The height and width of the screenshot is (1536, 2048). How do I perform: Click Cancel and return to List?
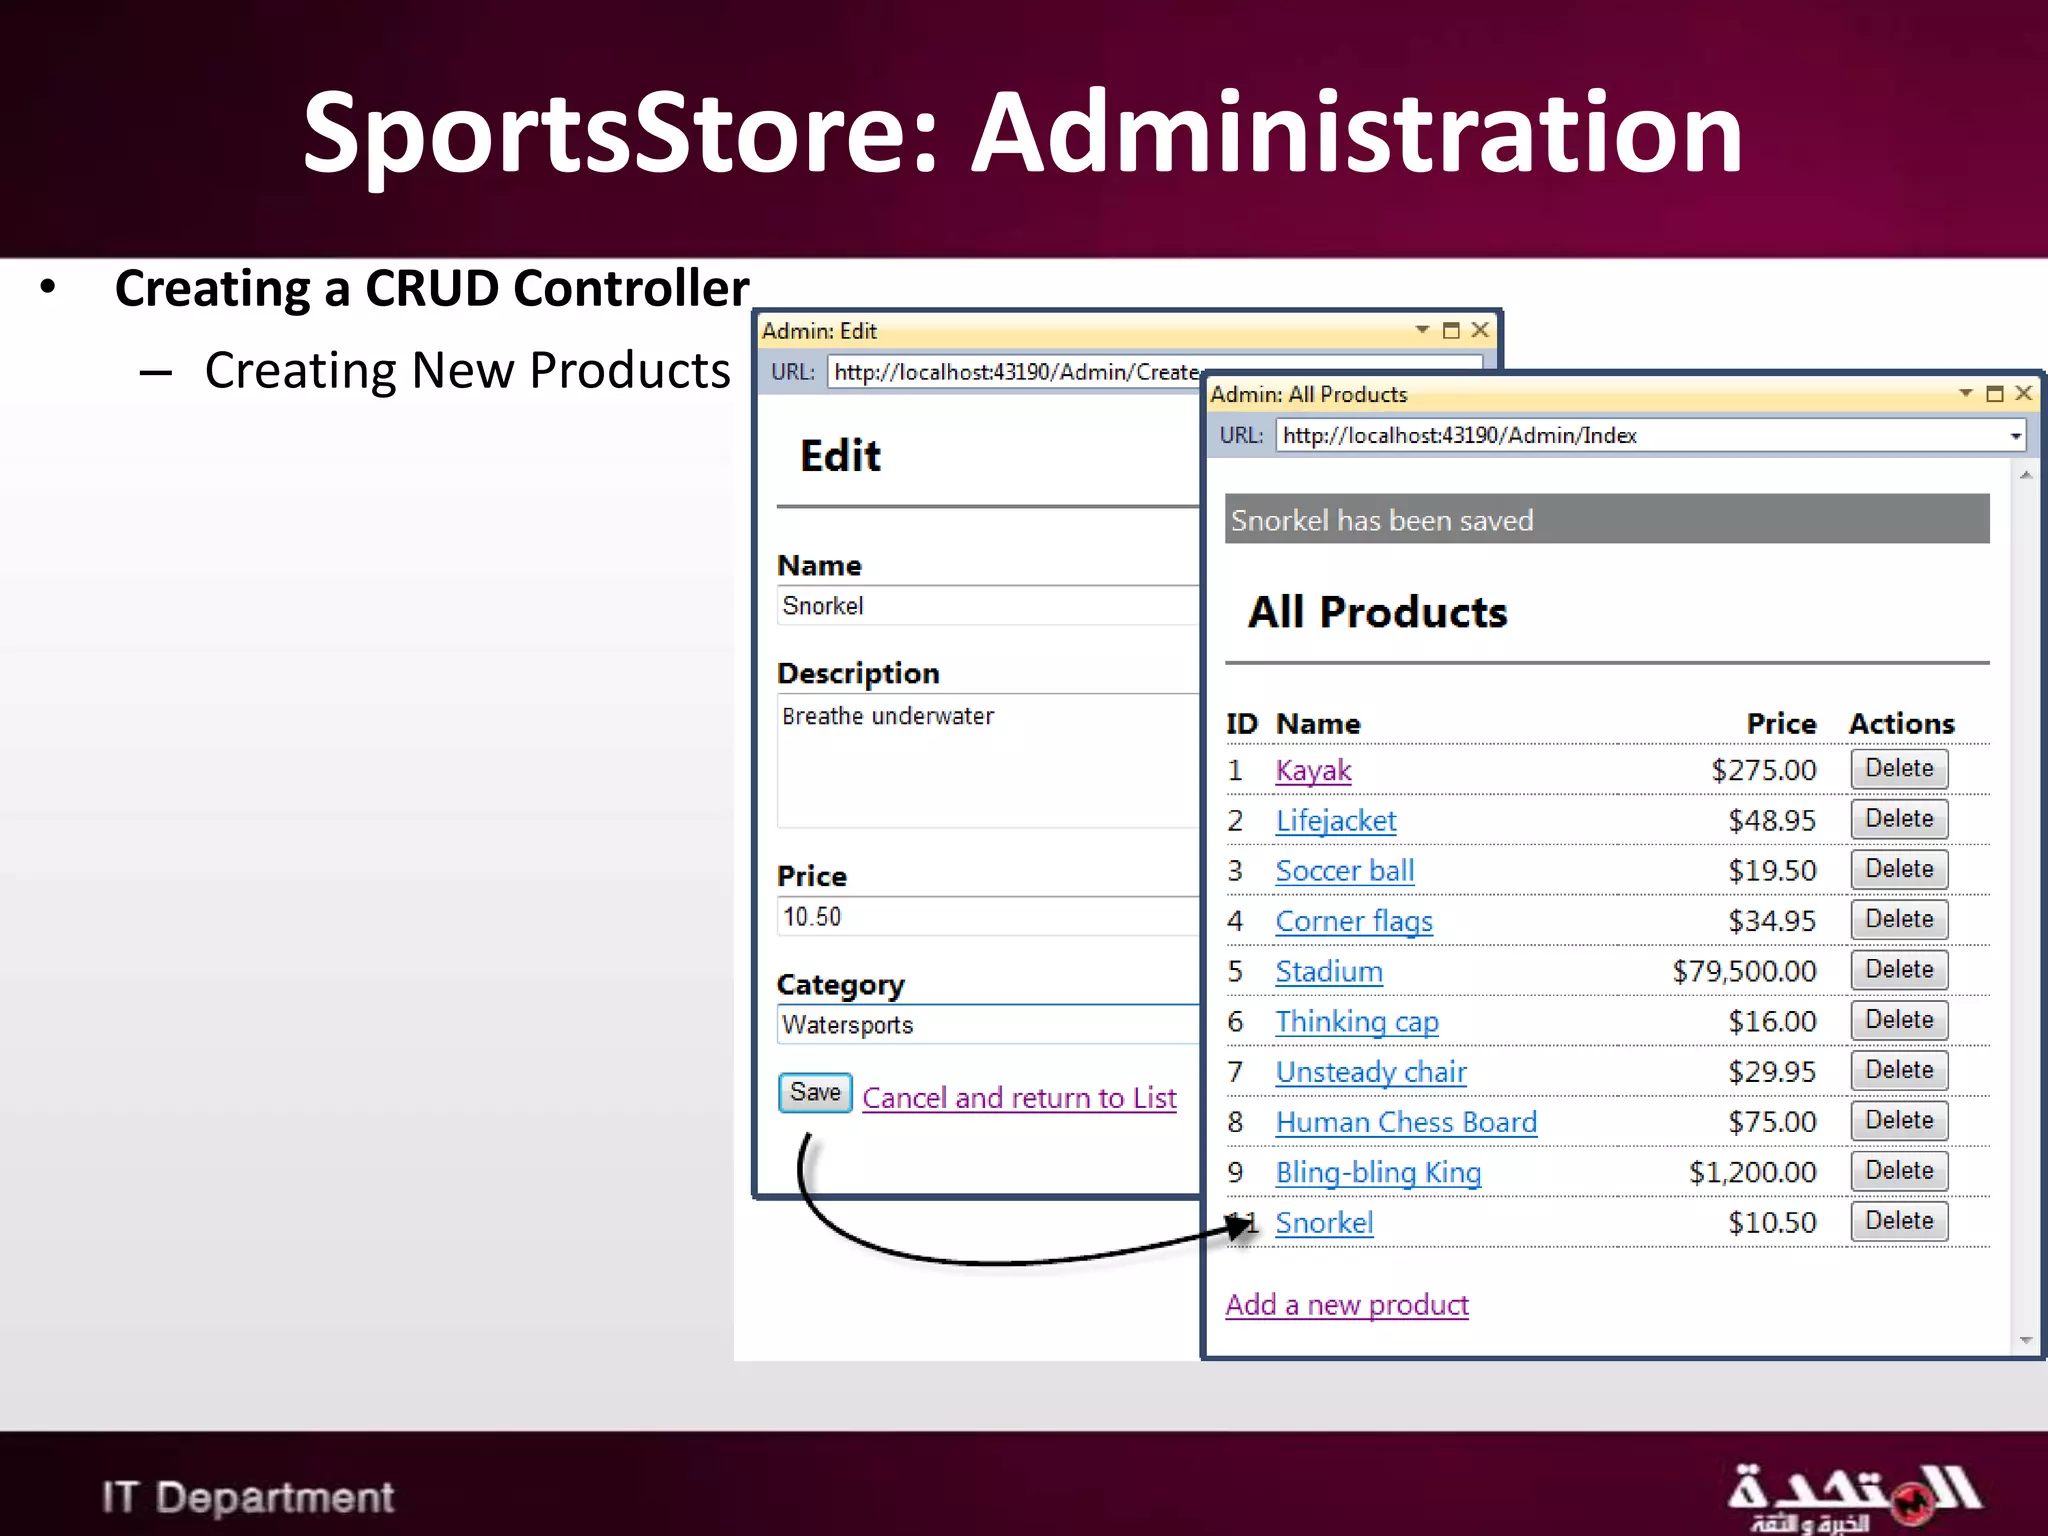[x=1019, y=1098]
